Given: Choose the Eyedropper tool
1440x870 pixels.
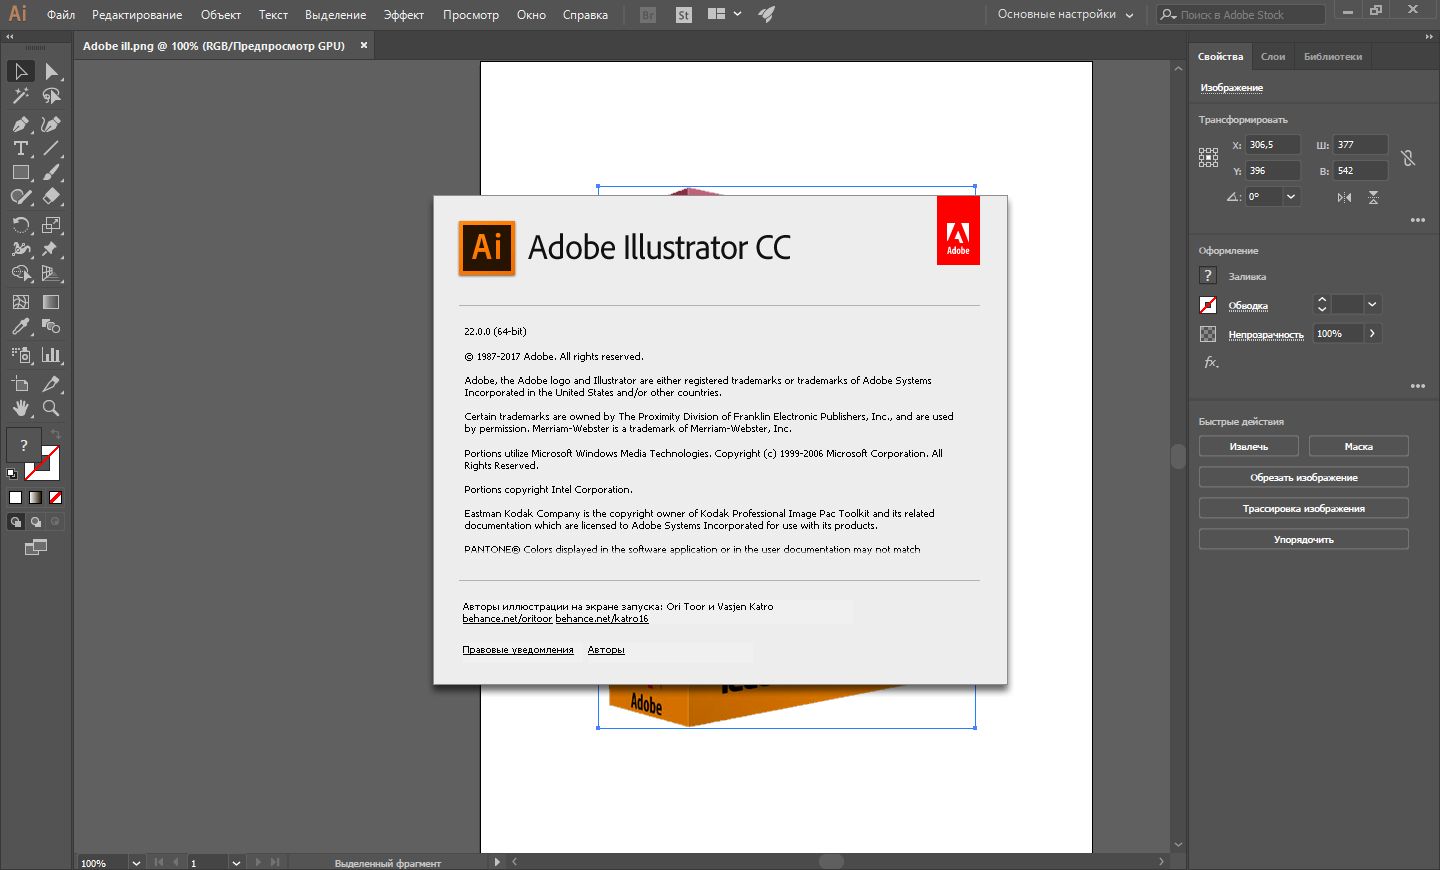Looking at the screenshot, I should point(20,327).
